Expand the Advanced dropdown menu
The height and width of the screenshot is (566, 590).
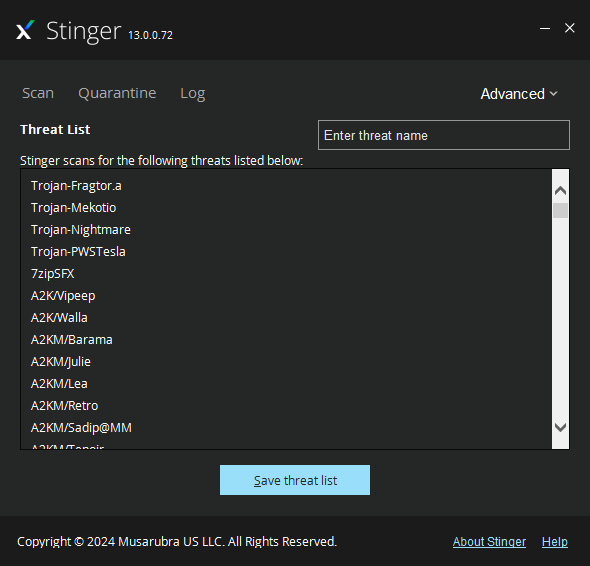[x=519, y=94]
